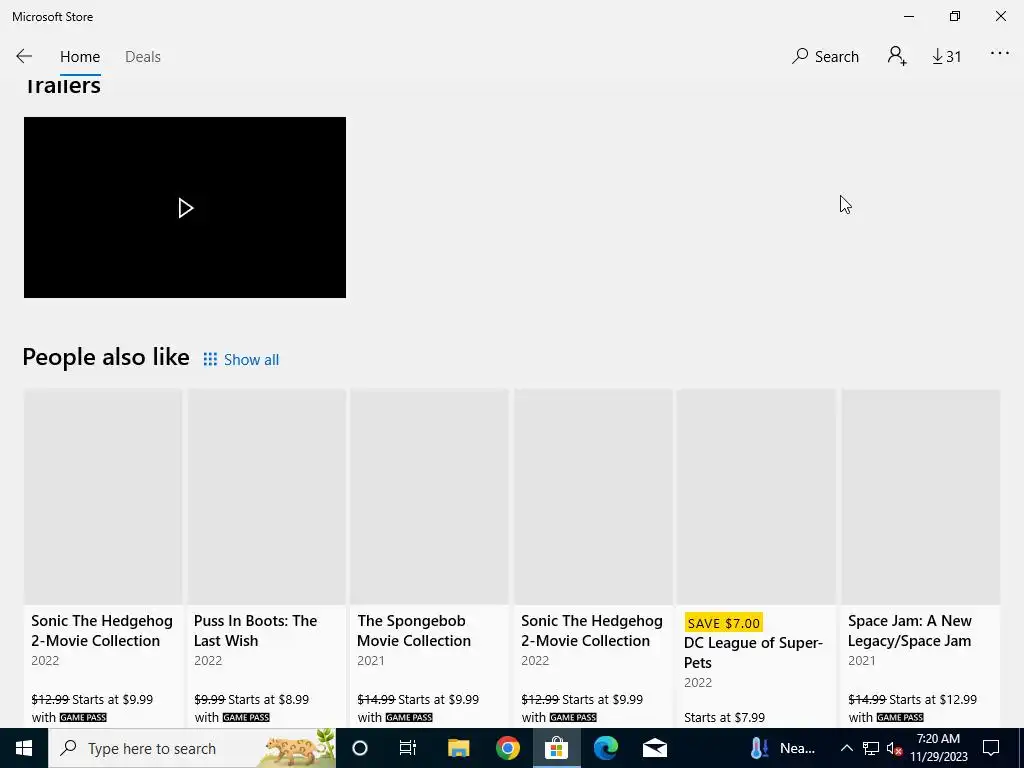Click Game Pass badge under Space Jam
Image resolution: width=1024 pixels, height=768 pixels.
900,717
